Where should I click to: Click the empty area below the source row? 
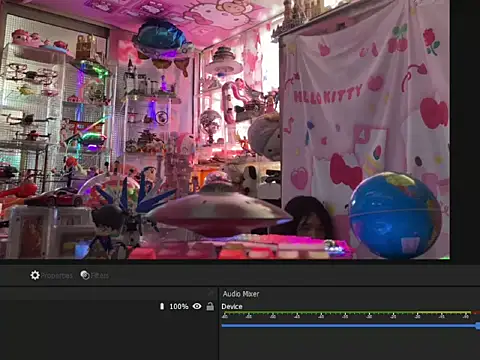tap(109, 336)
